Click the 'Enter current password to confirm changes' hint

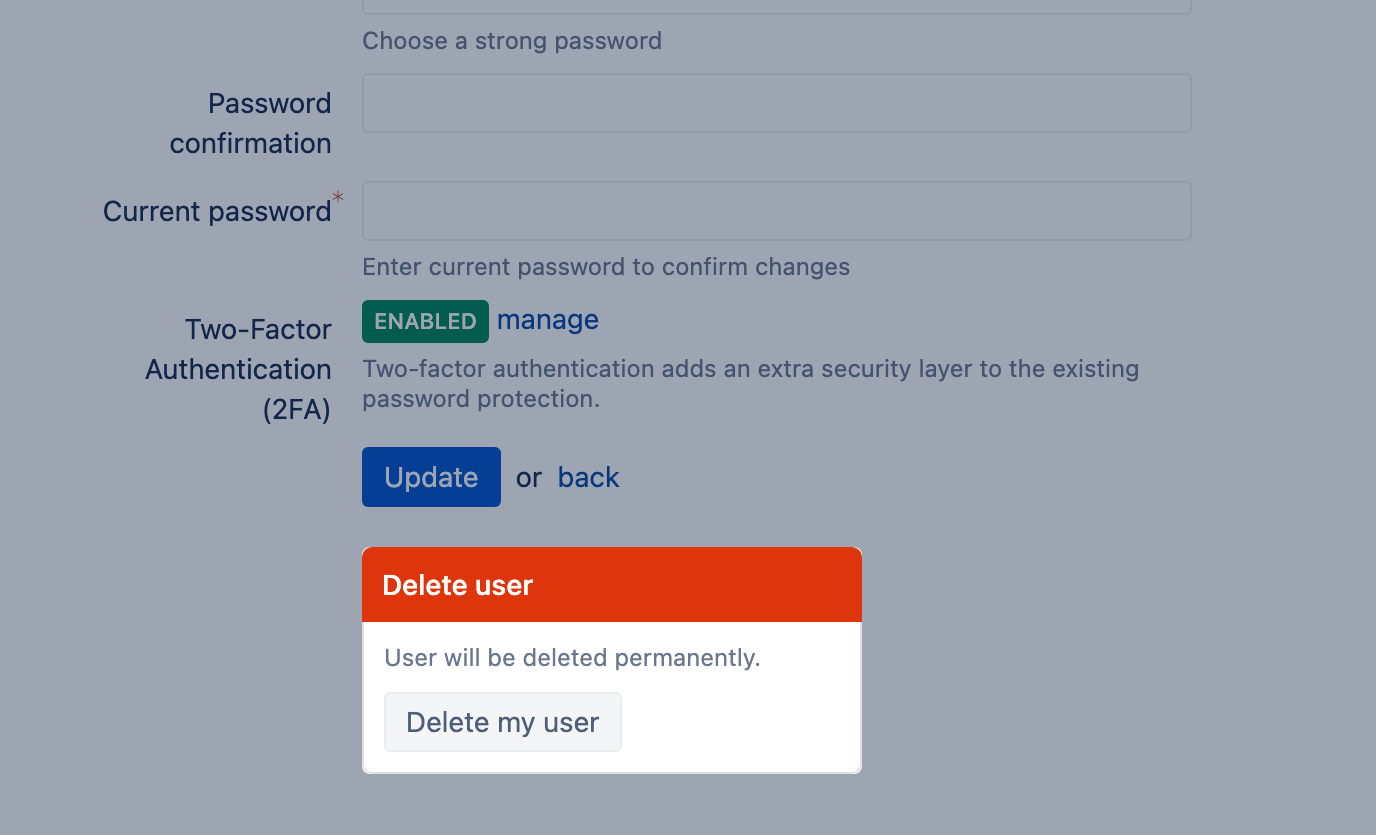point(606,267)
